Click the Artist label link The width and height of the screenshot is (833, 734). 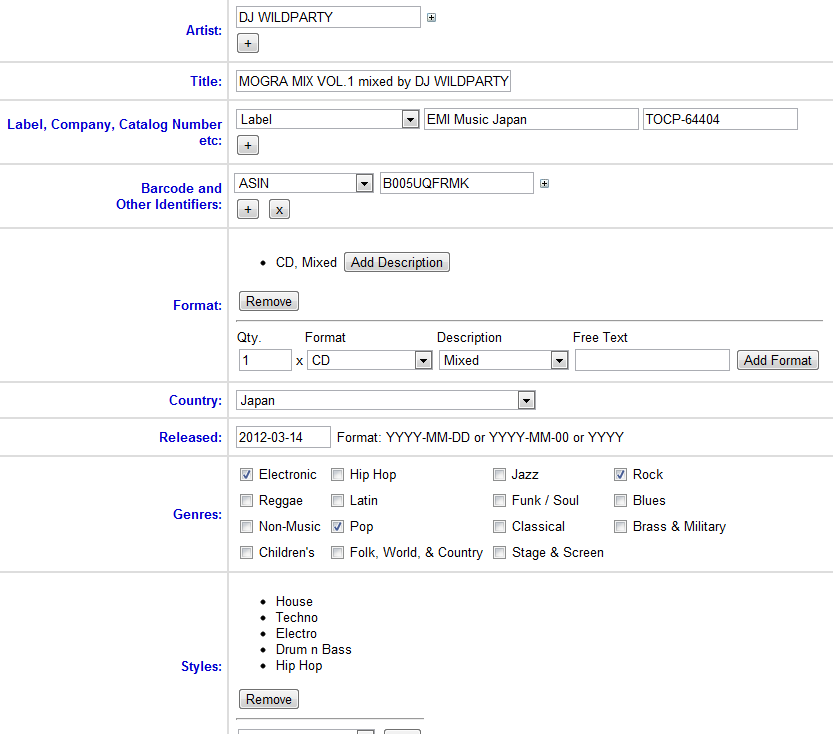[204, 30]
